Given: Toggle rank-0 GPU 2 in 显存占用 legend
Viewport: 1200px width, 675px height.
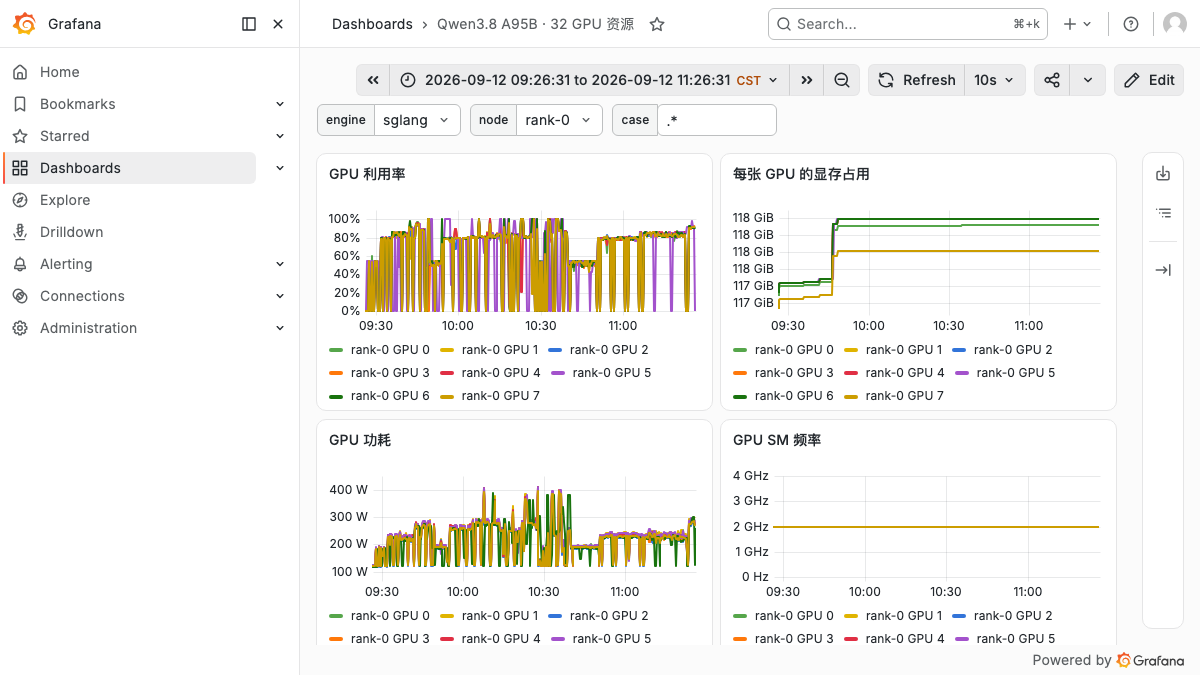Looking at the screenshot, I should tap(1013, 350).
